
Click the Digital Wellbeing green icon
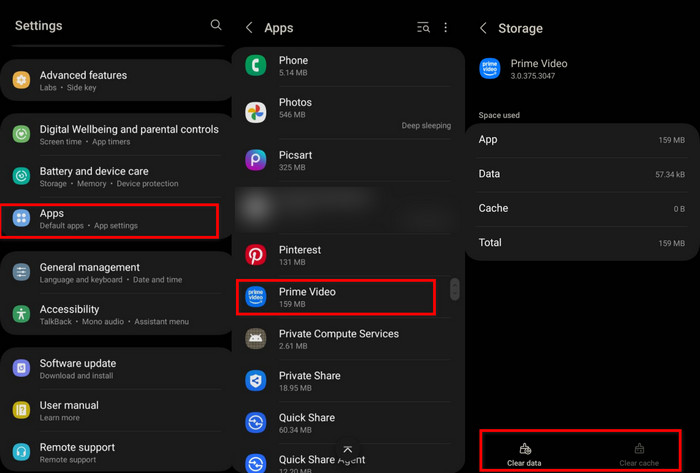21,134
